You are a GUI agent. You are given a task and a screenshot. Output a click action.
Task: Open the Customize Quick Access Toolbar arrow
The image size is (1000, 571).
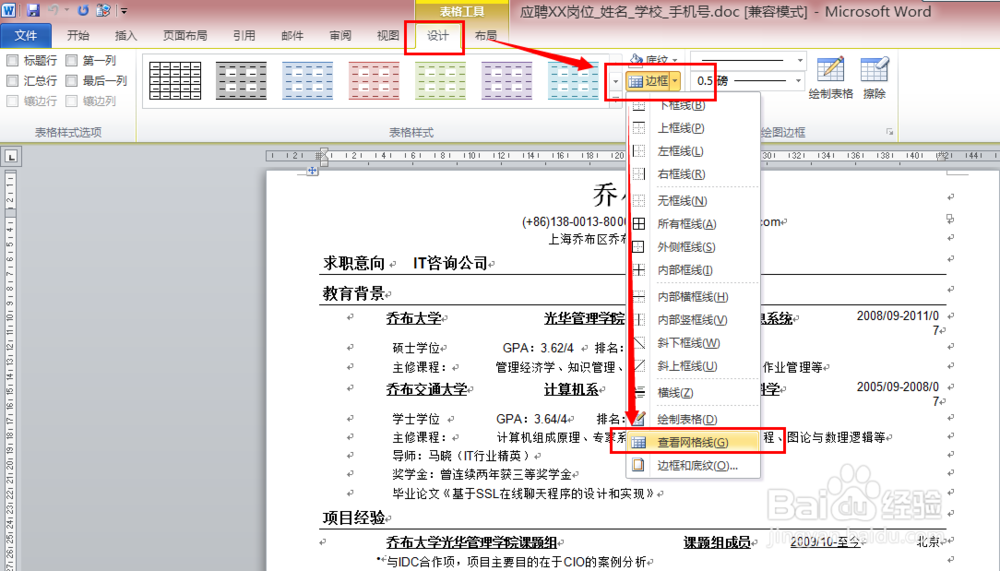[124, 11]
